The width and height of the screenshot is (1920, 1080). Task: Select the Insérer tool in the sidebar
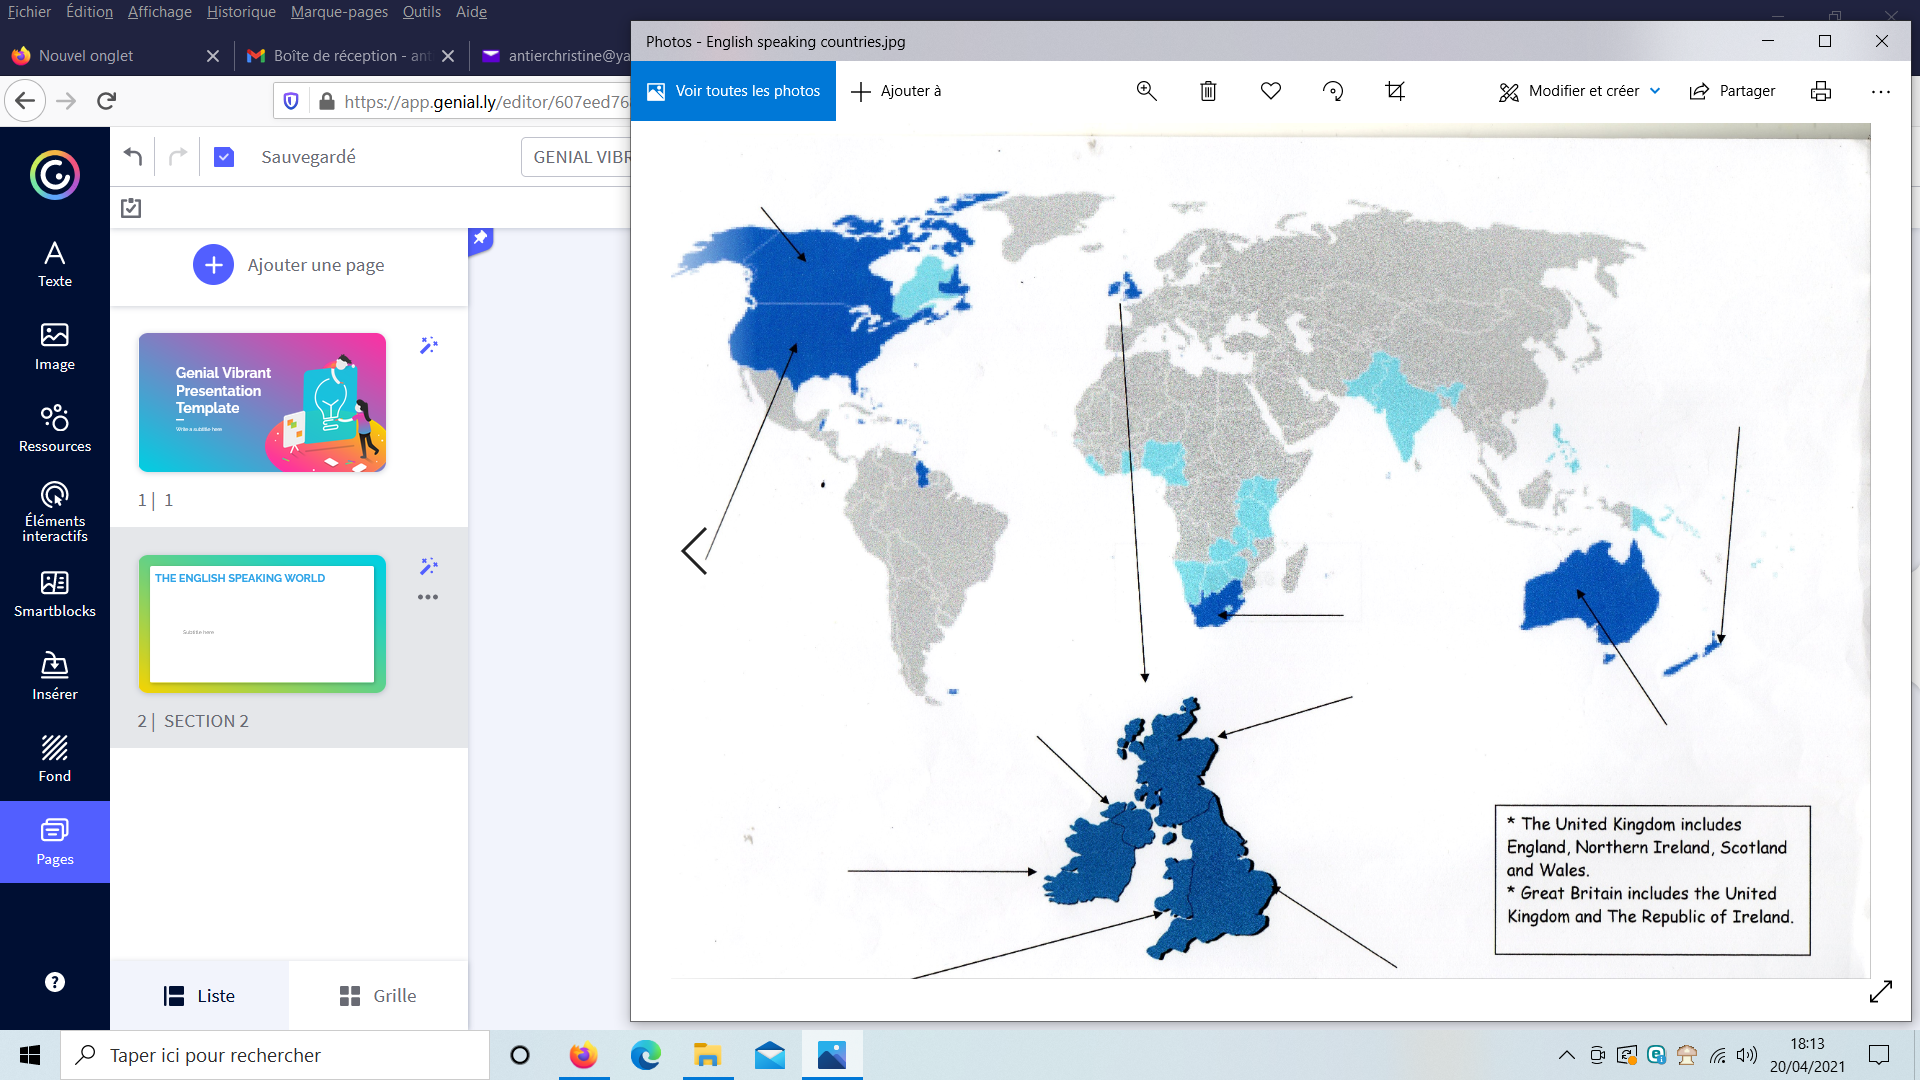click(54, 675)
